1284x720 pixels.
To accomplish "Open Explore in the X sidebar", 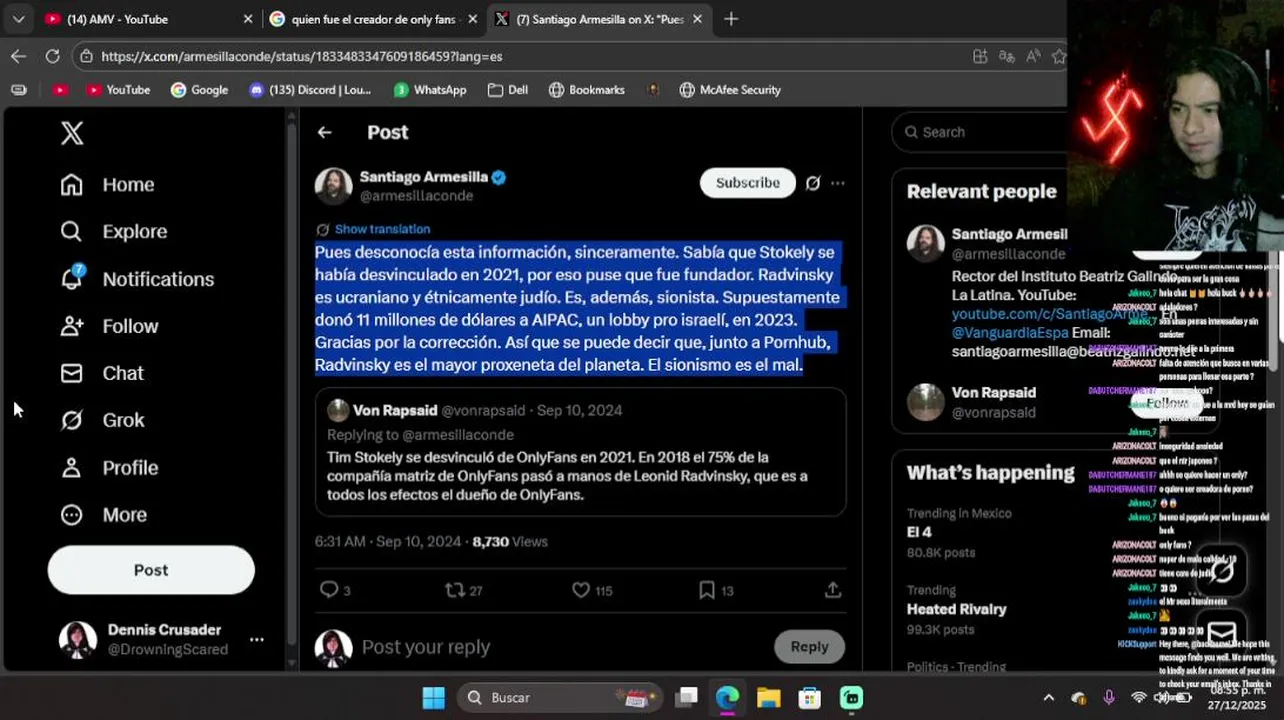I will pyautogui.click(x=113, y=232).
